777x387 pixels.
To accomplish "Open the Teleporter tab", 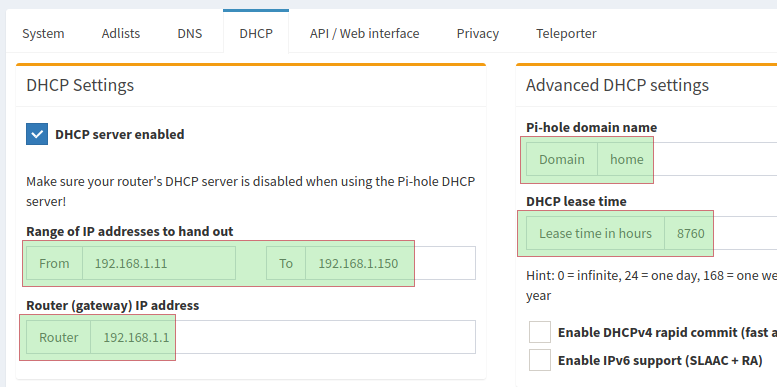I will 566,33.
